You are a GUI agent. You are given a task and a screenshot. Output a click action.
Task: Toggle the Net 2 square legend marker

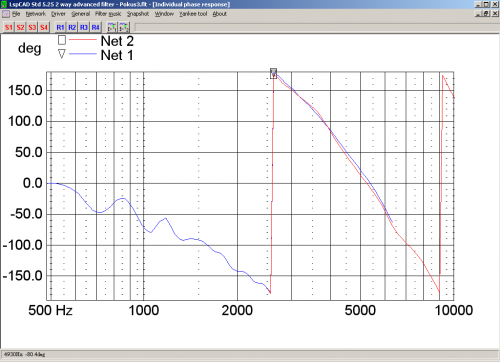(x=62, y=40)
